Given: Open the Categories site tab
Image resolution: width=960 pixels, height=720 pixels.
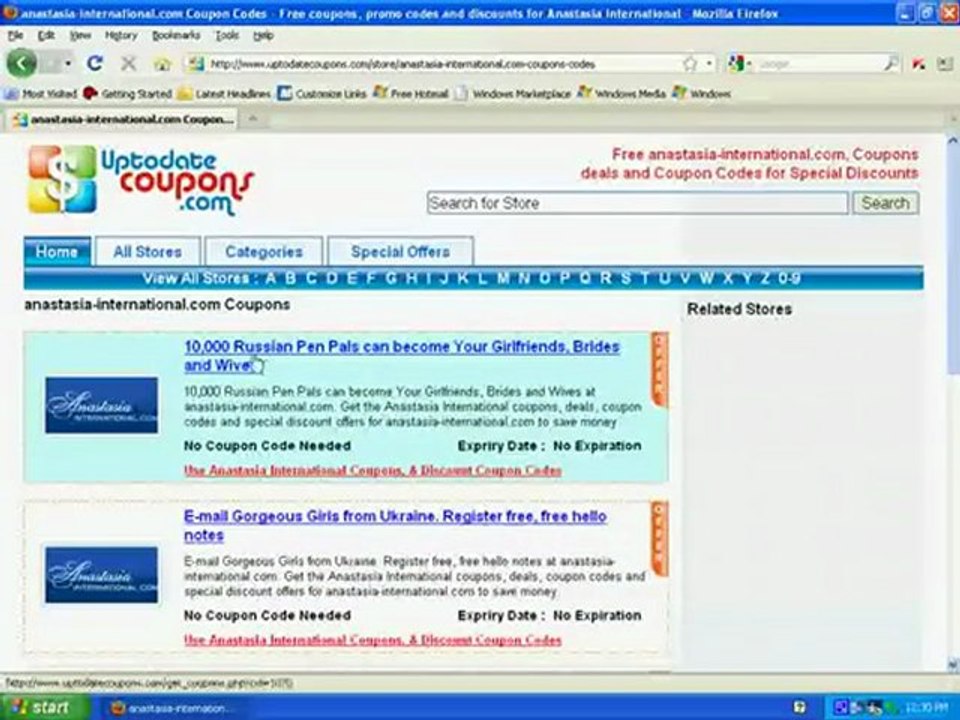Looking at the screenshot, I should coord(264,252).
